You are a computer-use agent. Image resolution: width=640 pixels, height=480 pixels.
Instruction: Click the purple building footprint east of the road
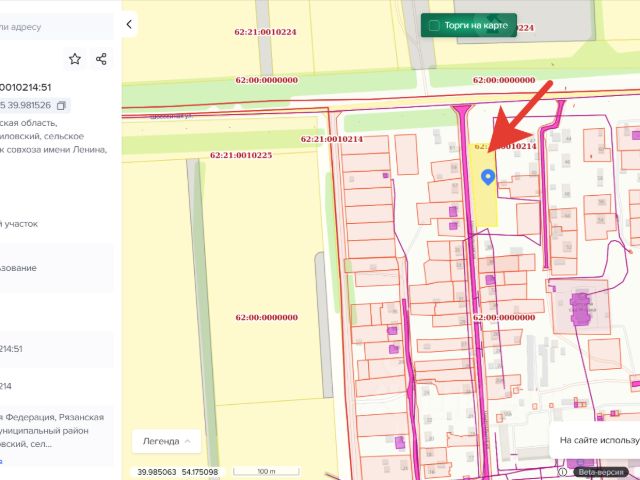(580, 309)
